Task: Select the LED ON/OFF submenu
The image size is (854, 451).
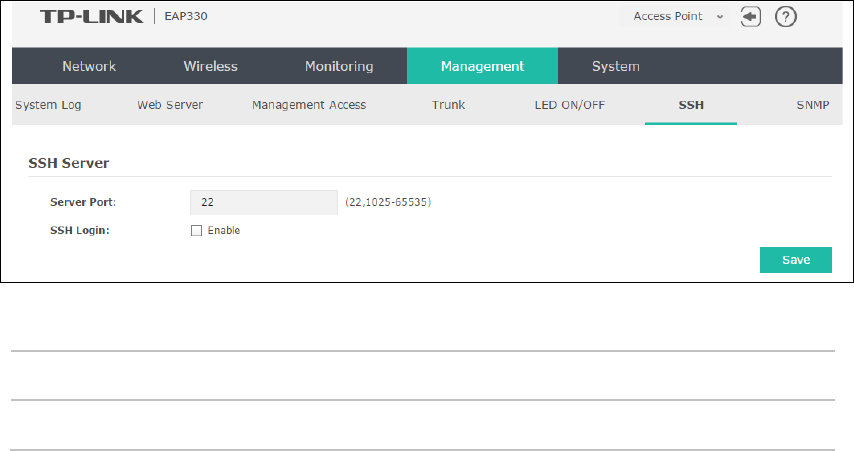Action: point(570,105)
